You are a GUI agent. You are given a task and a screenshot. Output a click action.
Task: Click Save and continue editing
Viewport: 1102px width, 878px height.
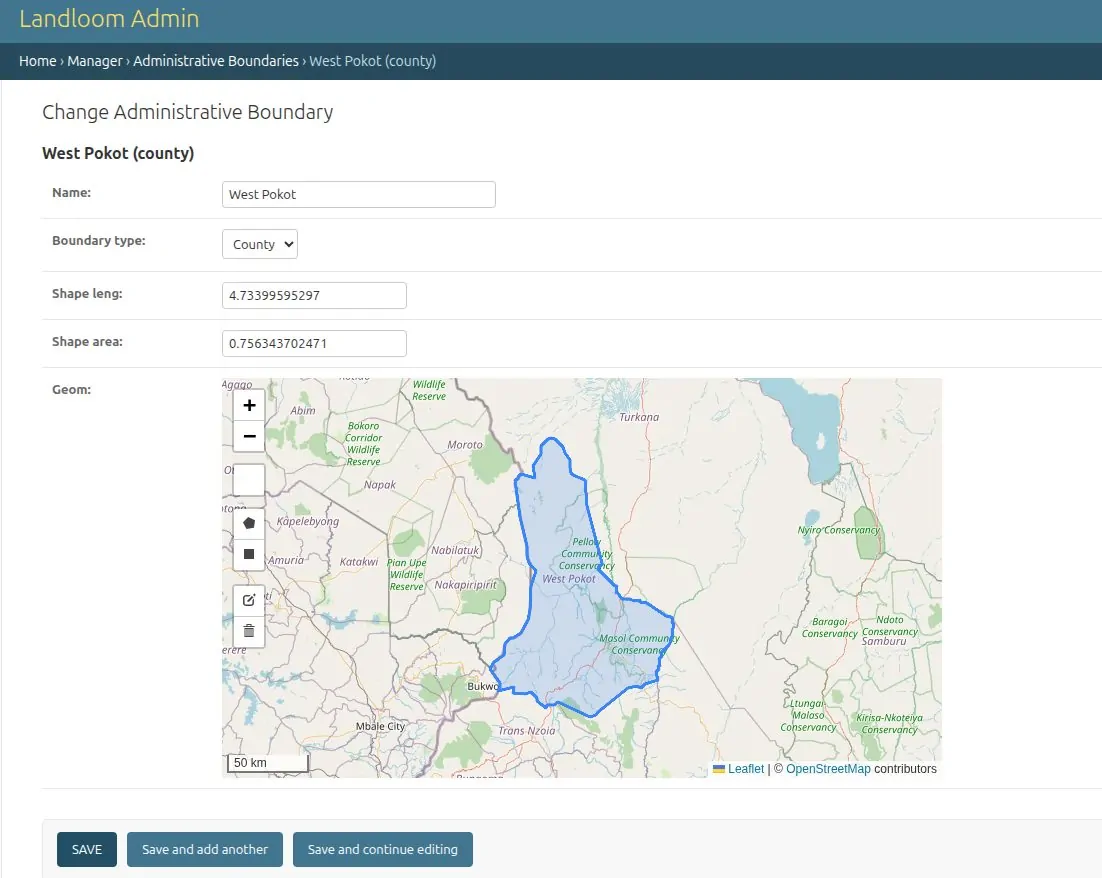(383, 849)
